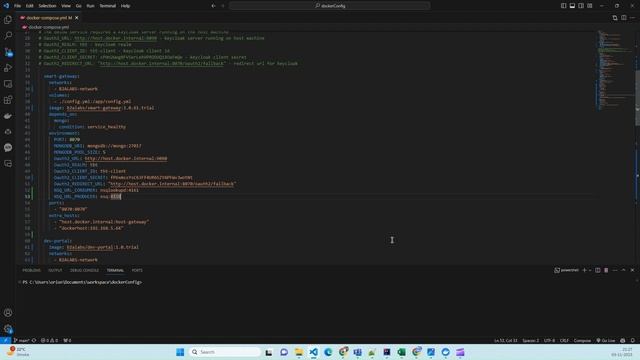Click the Split Terminal icon

598,270
